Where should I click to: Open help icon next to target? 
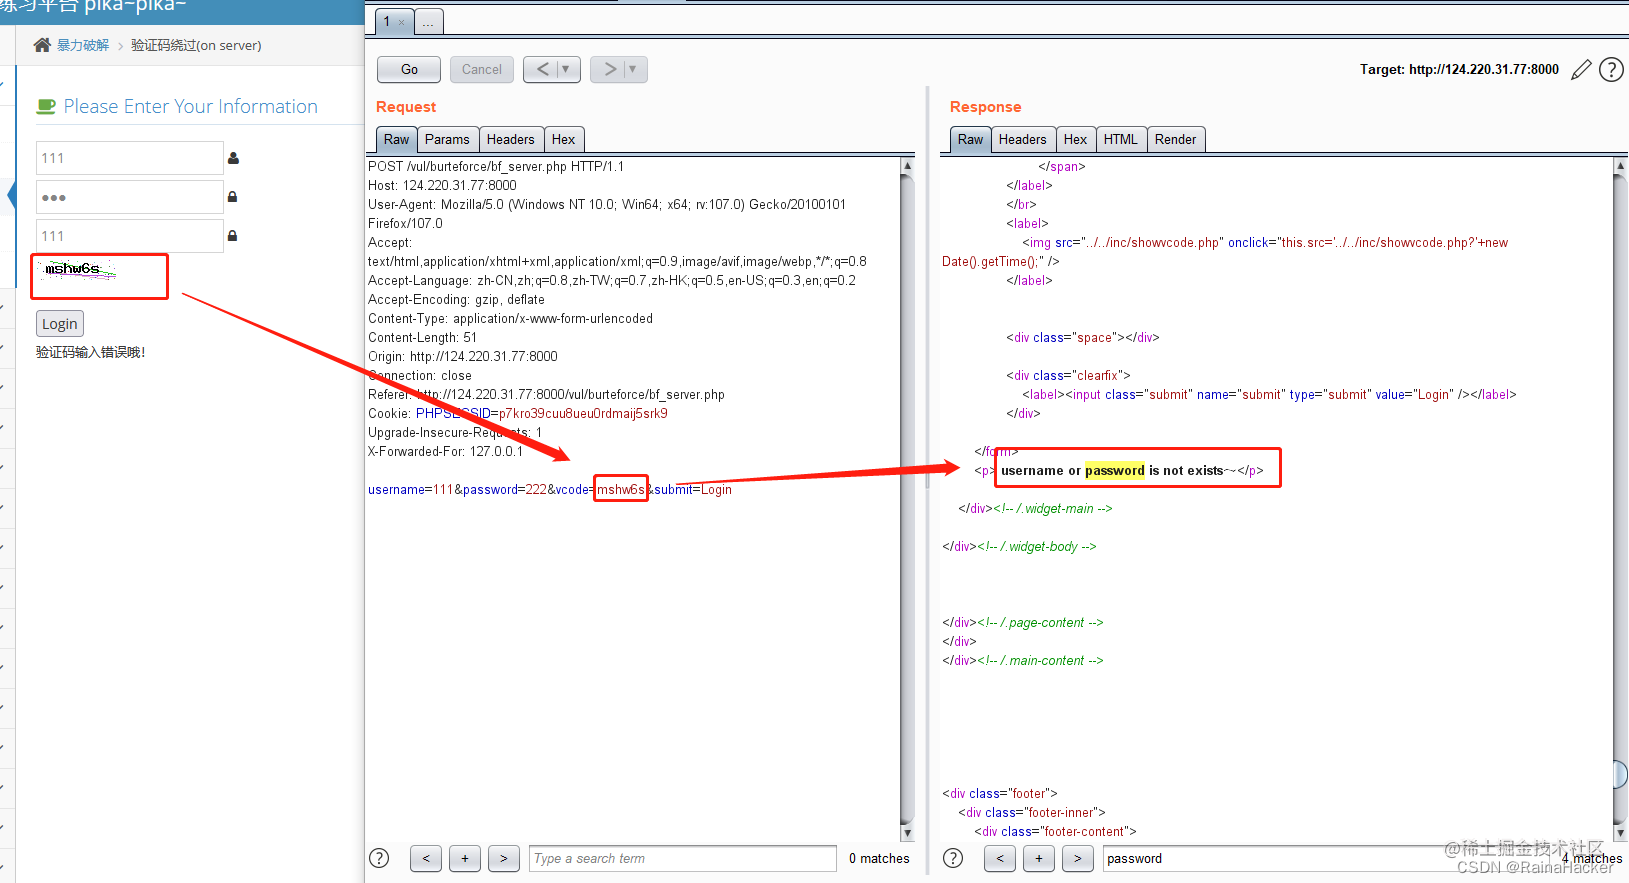[1611, 69]
